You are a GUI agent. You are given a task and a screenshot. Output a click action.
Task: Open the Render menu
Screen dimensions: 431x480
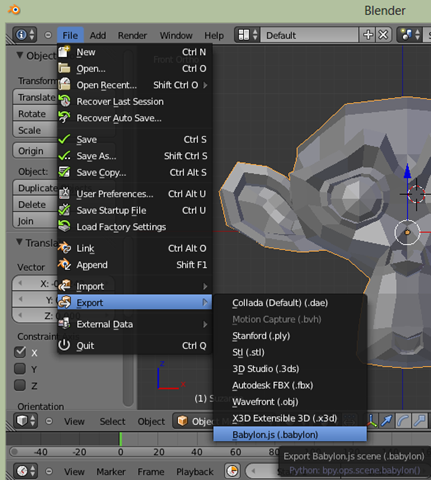tap(132, 35)
